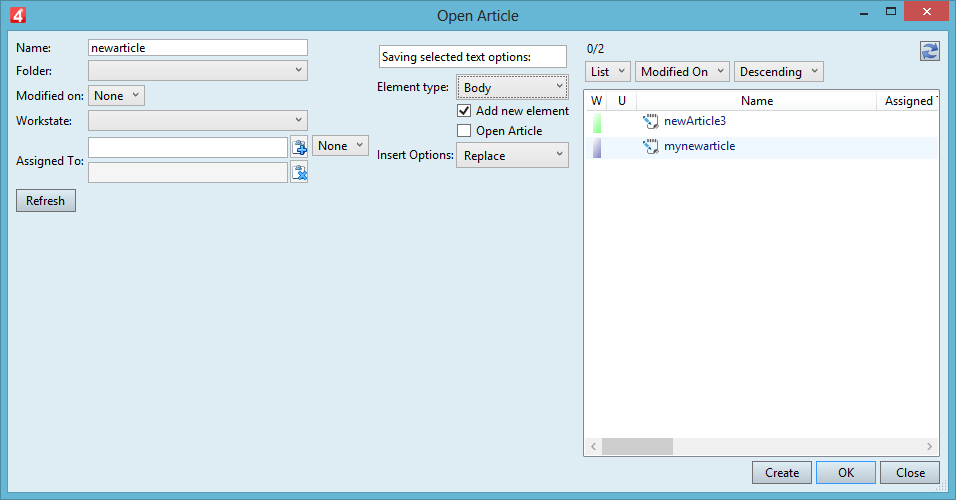The height and width of the screenshot is (500, 956).
Task: Click the Assigned column header
Action: [x=908, y=101]
